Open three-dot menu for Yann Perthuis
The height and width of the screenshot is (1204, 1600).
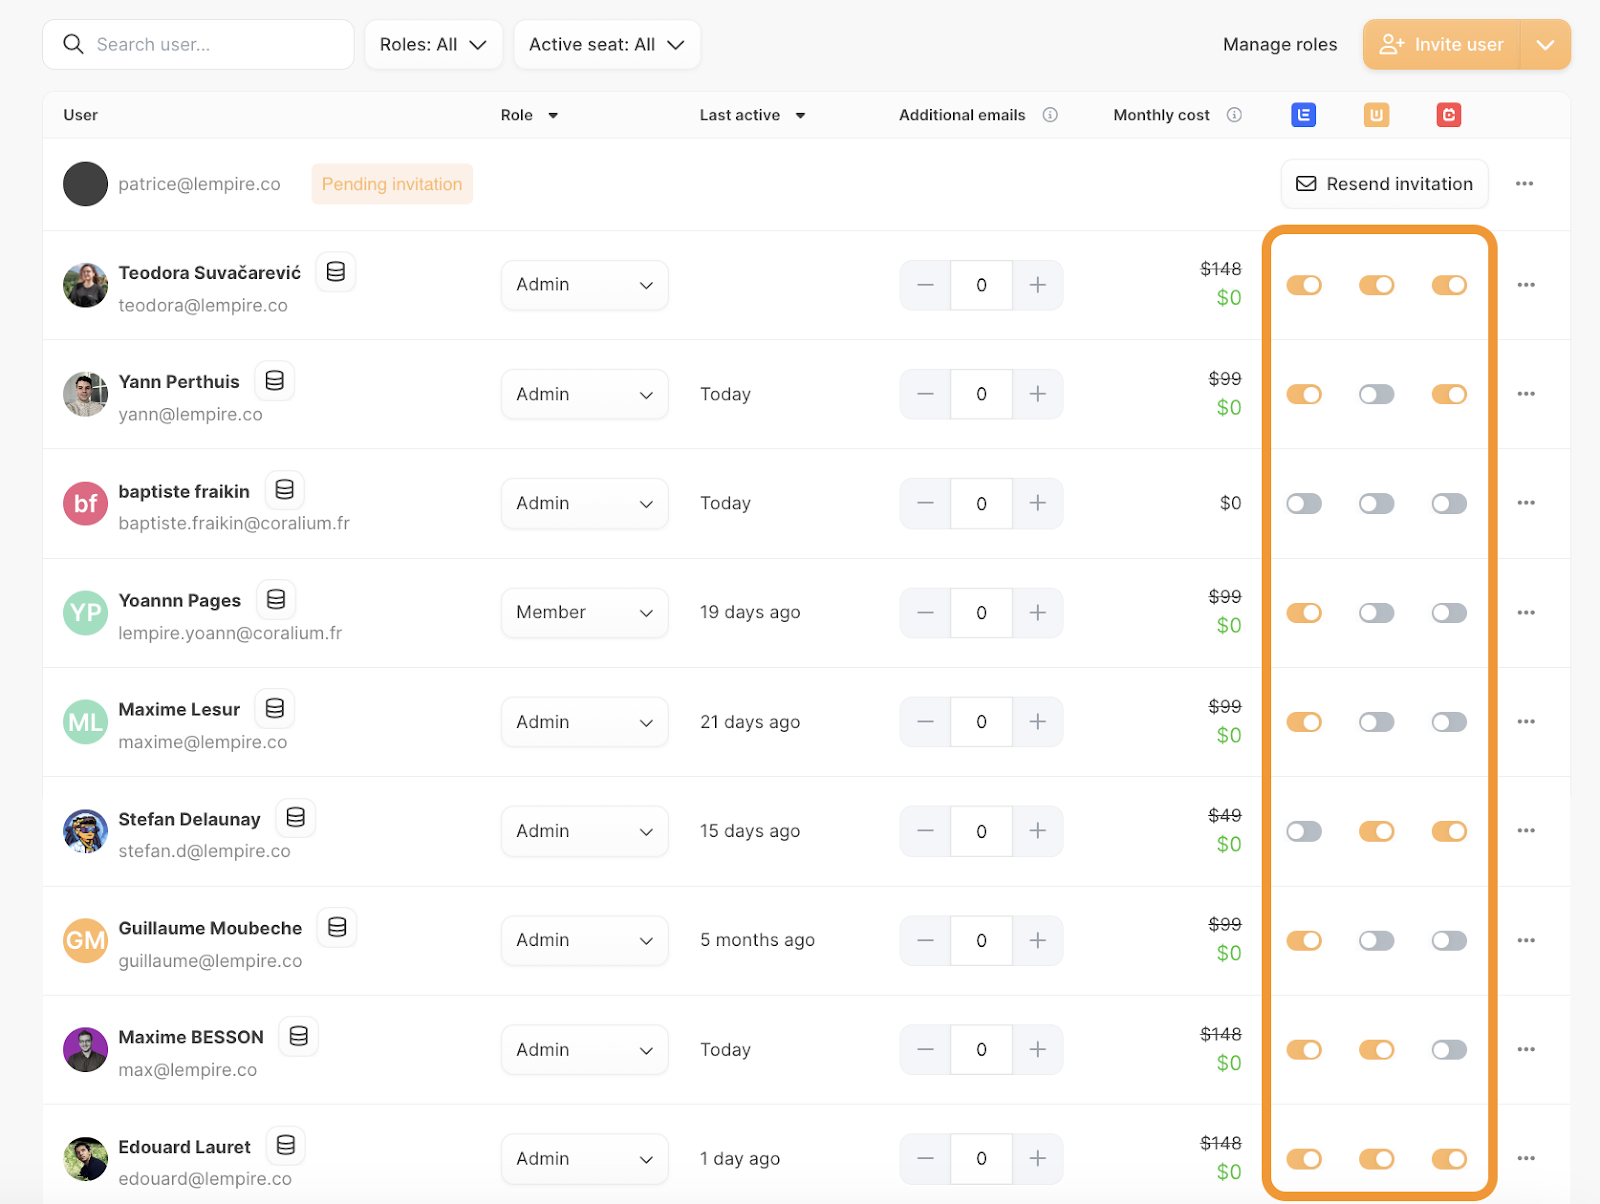(1525, 394)
